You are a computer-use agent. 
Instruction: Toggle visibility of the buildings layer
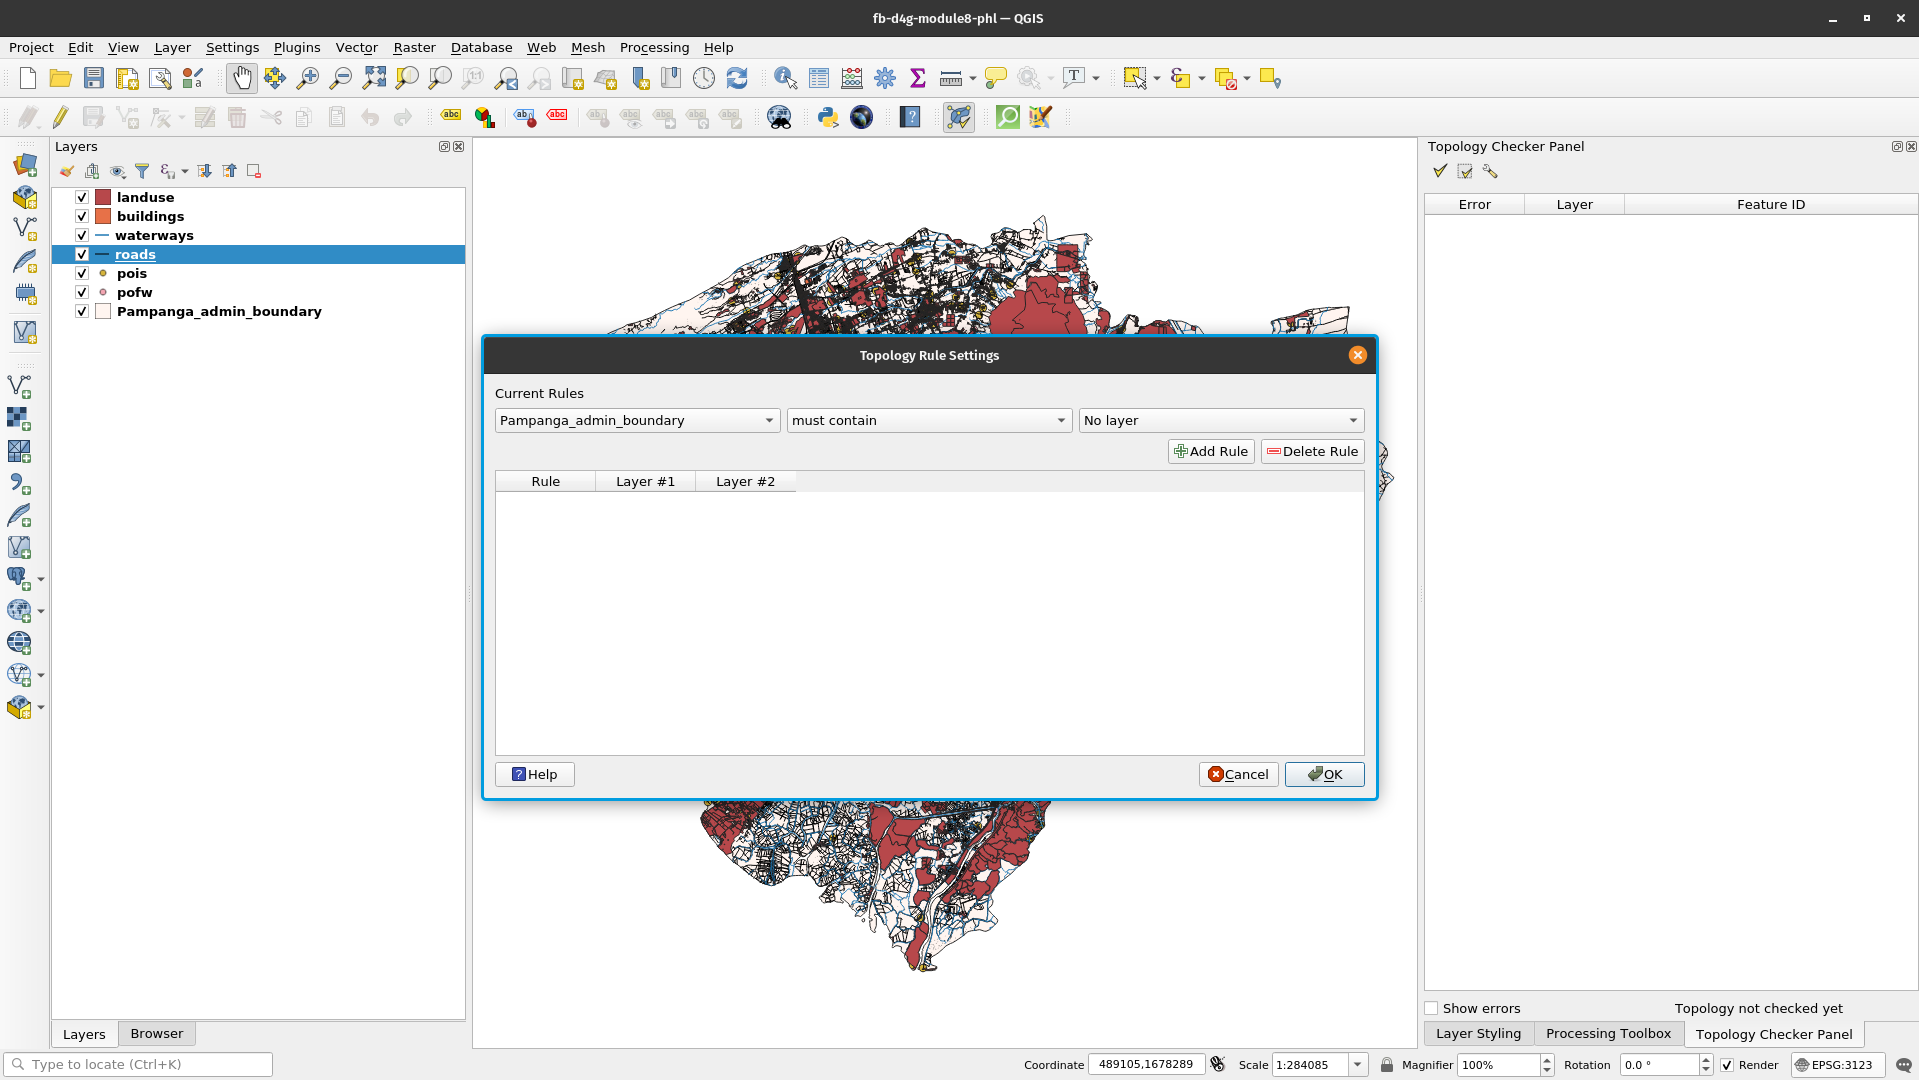pyautogui.click(x=81, y=216)
